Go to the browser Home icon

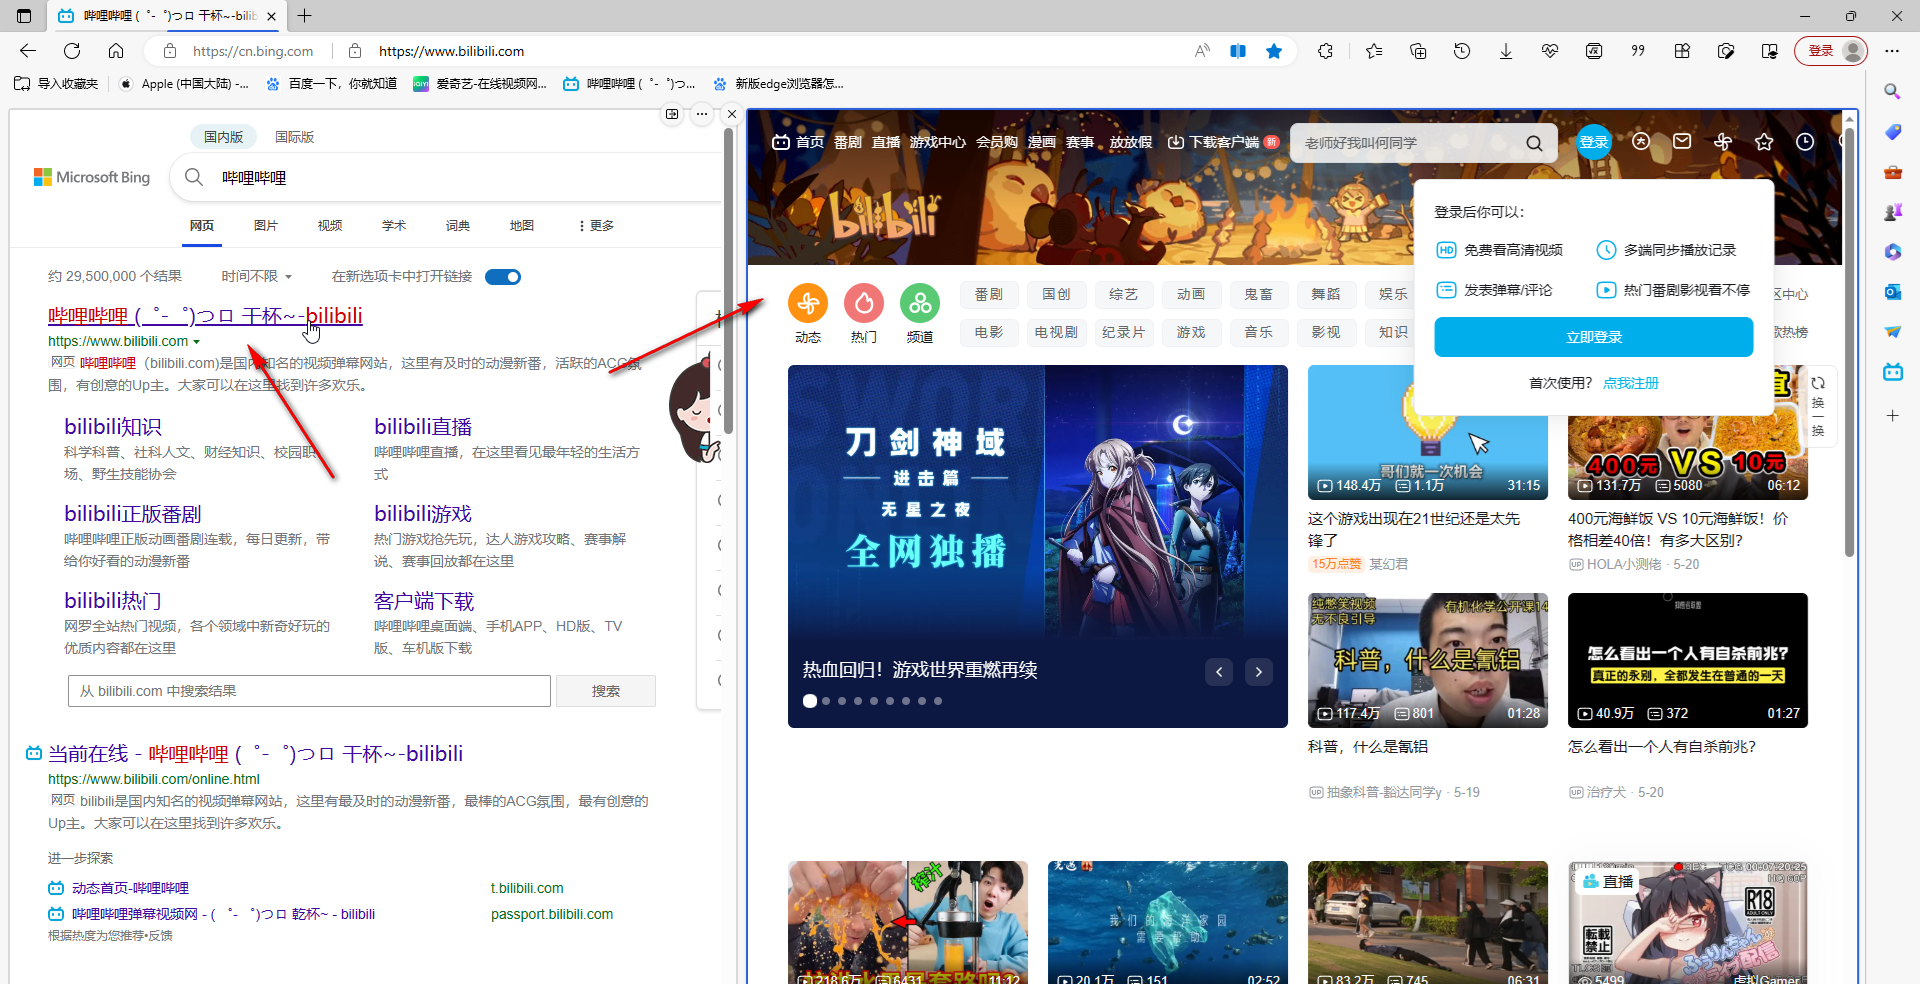[x=116, y=51]
